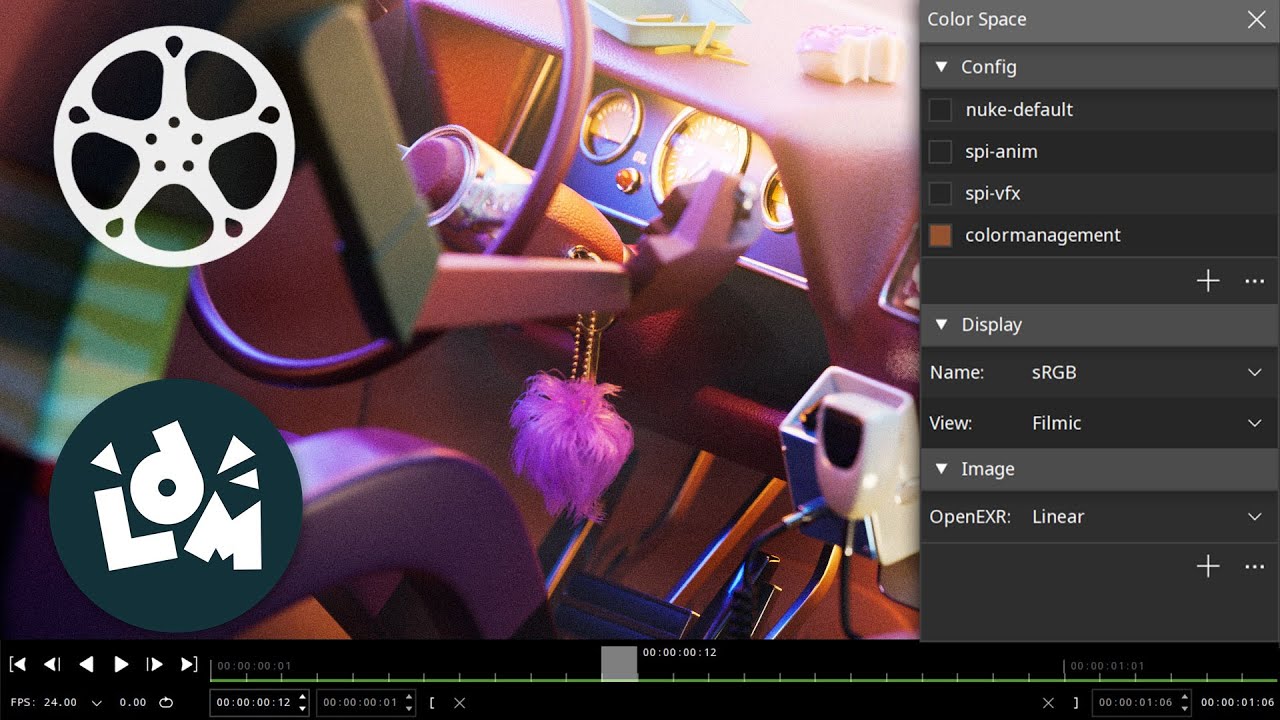Screen dimensions: 1280x720
Task: Enable the spi-vfx config checkbox
Action: pos(940,194)
